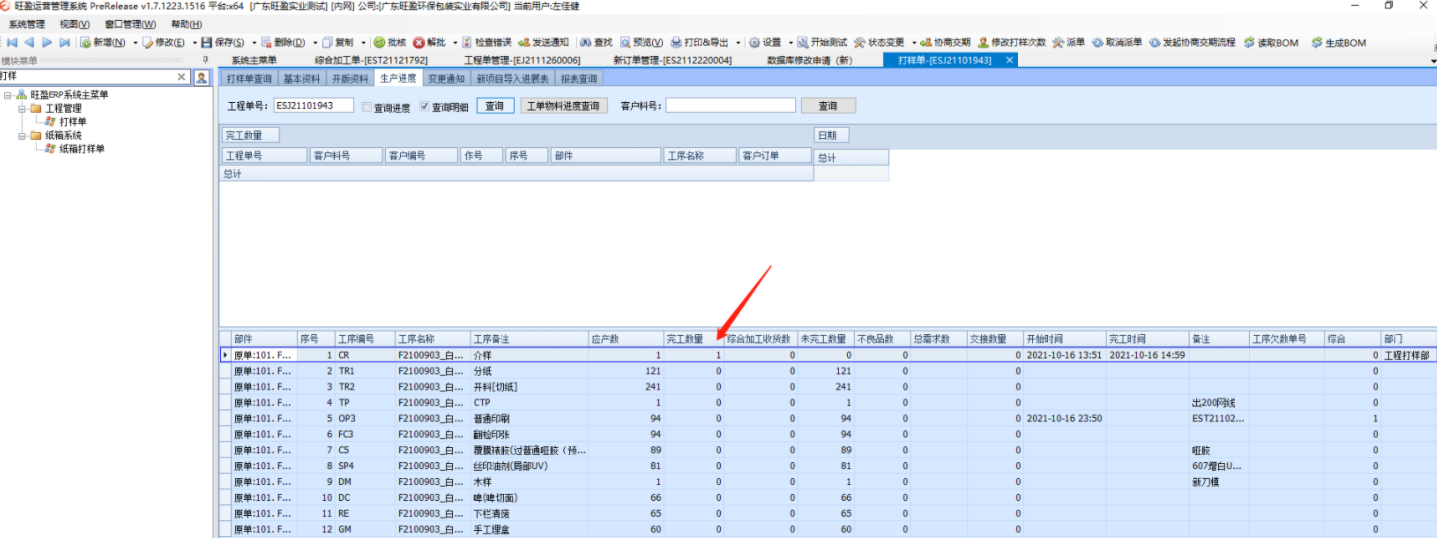Click the 派单 dispatch order button
The width and height of the screenshot is (1437, 538).
1069,43
